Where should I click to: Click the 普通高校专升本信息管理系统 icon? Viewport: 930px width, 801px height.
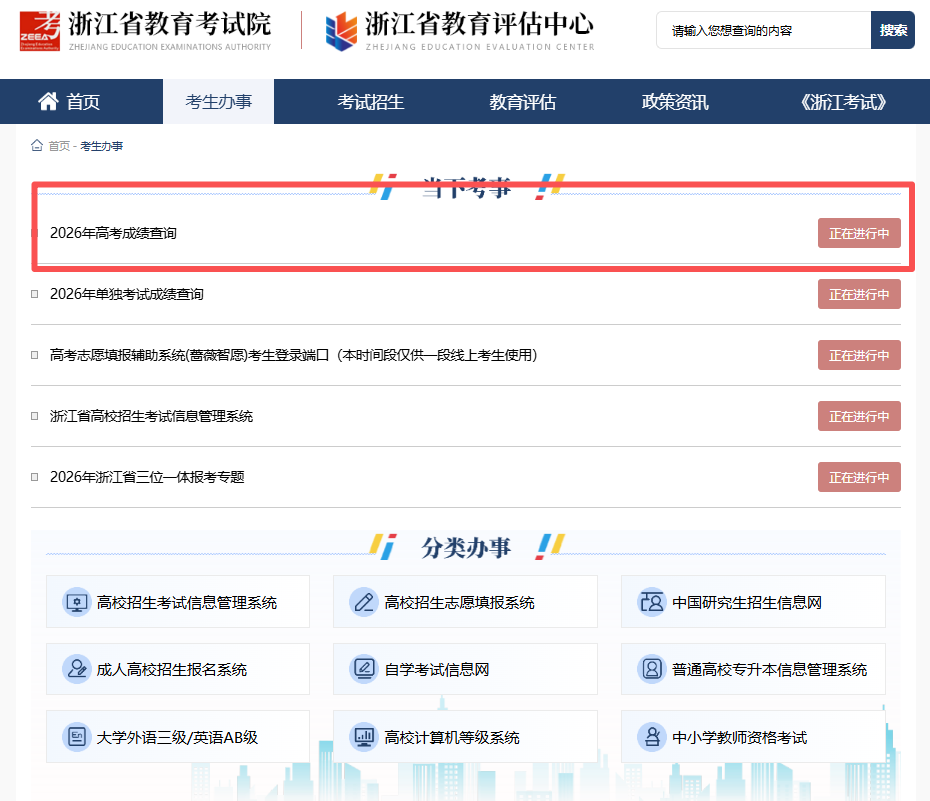click(x=652, y=669)
